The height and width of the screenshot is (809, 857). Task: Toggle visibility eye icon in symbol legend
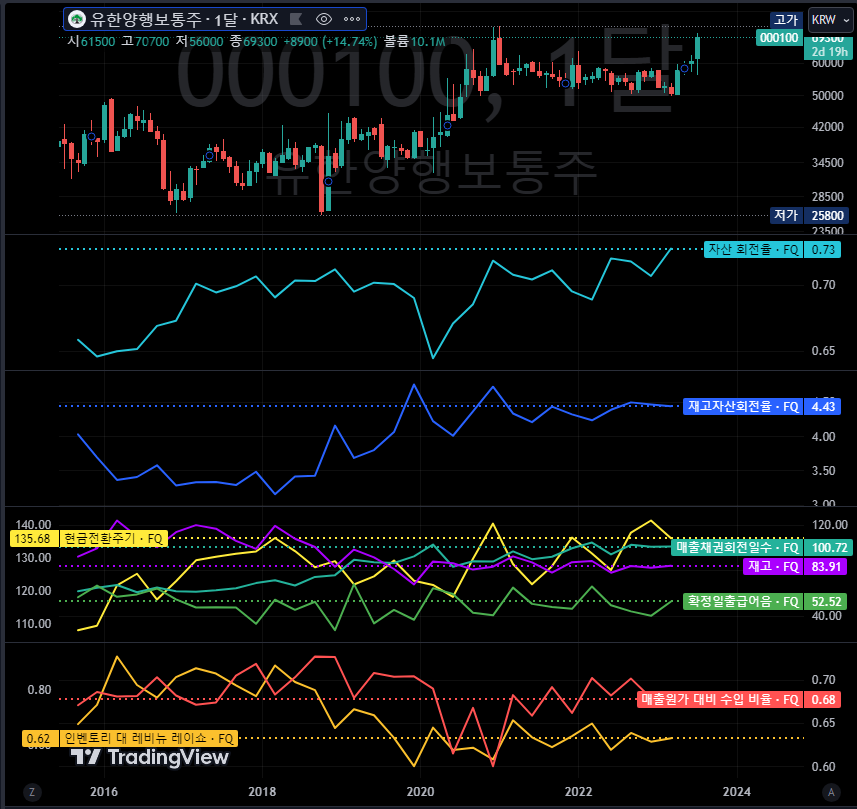coord(324,20)
